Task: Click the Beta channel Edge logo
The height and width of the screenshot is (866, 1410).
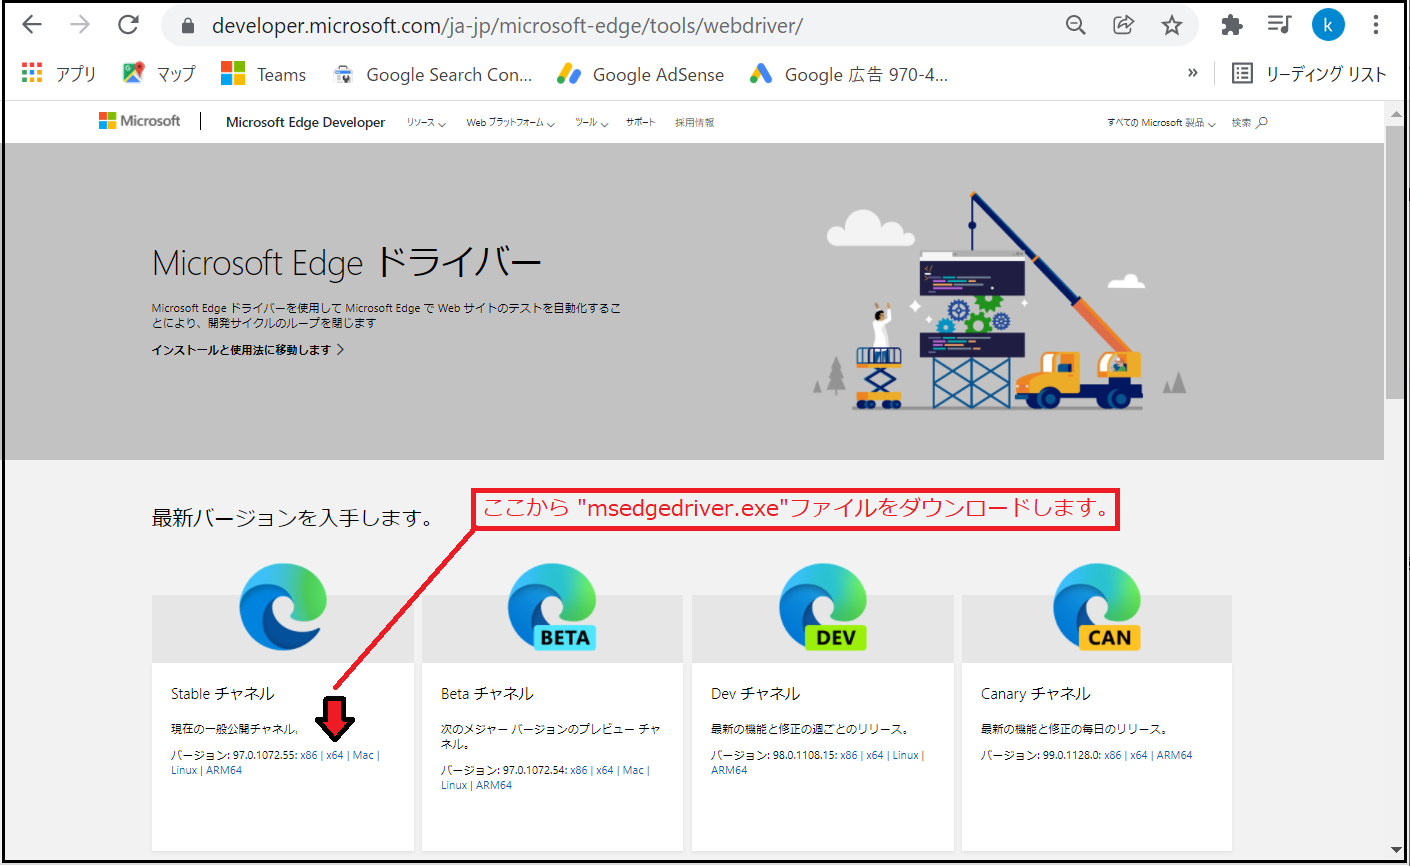Action: 553,606
